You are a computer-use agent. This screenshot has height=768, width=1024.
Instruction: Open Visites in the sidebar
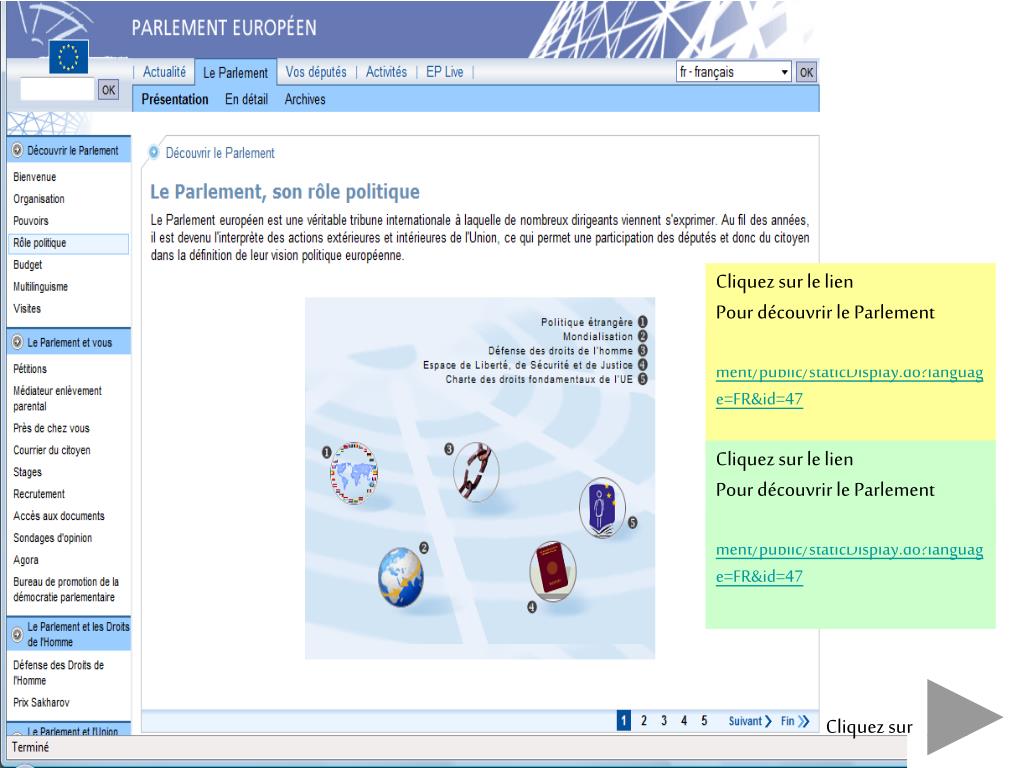point(27,308)
